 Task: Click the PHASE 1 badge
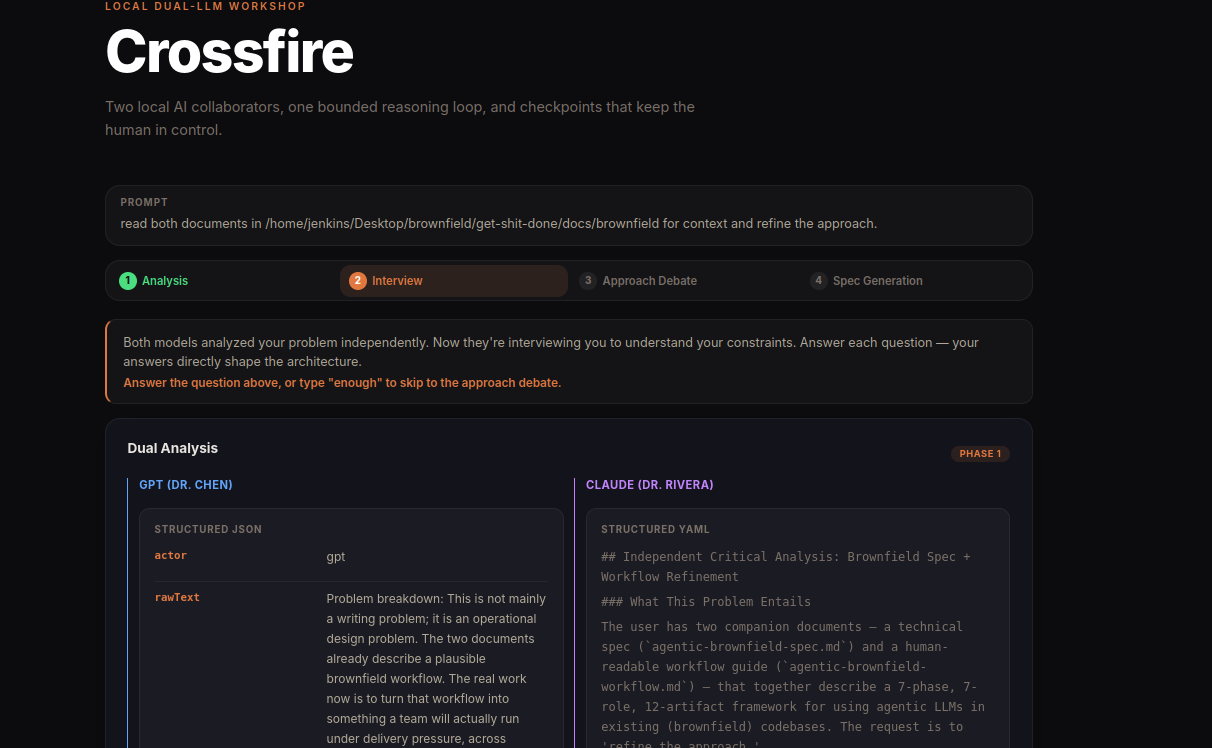(980, 454)
